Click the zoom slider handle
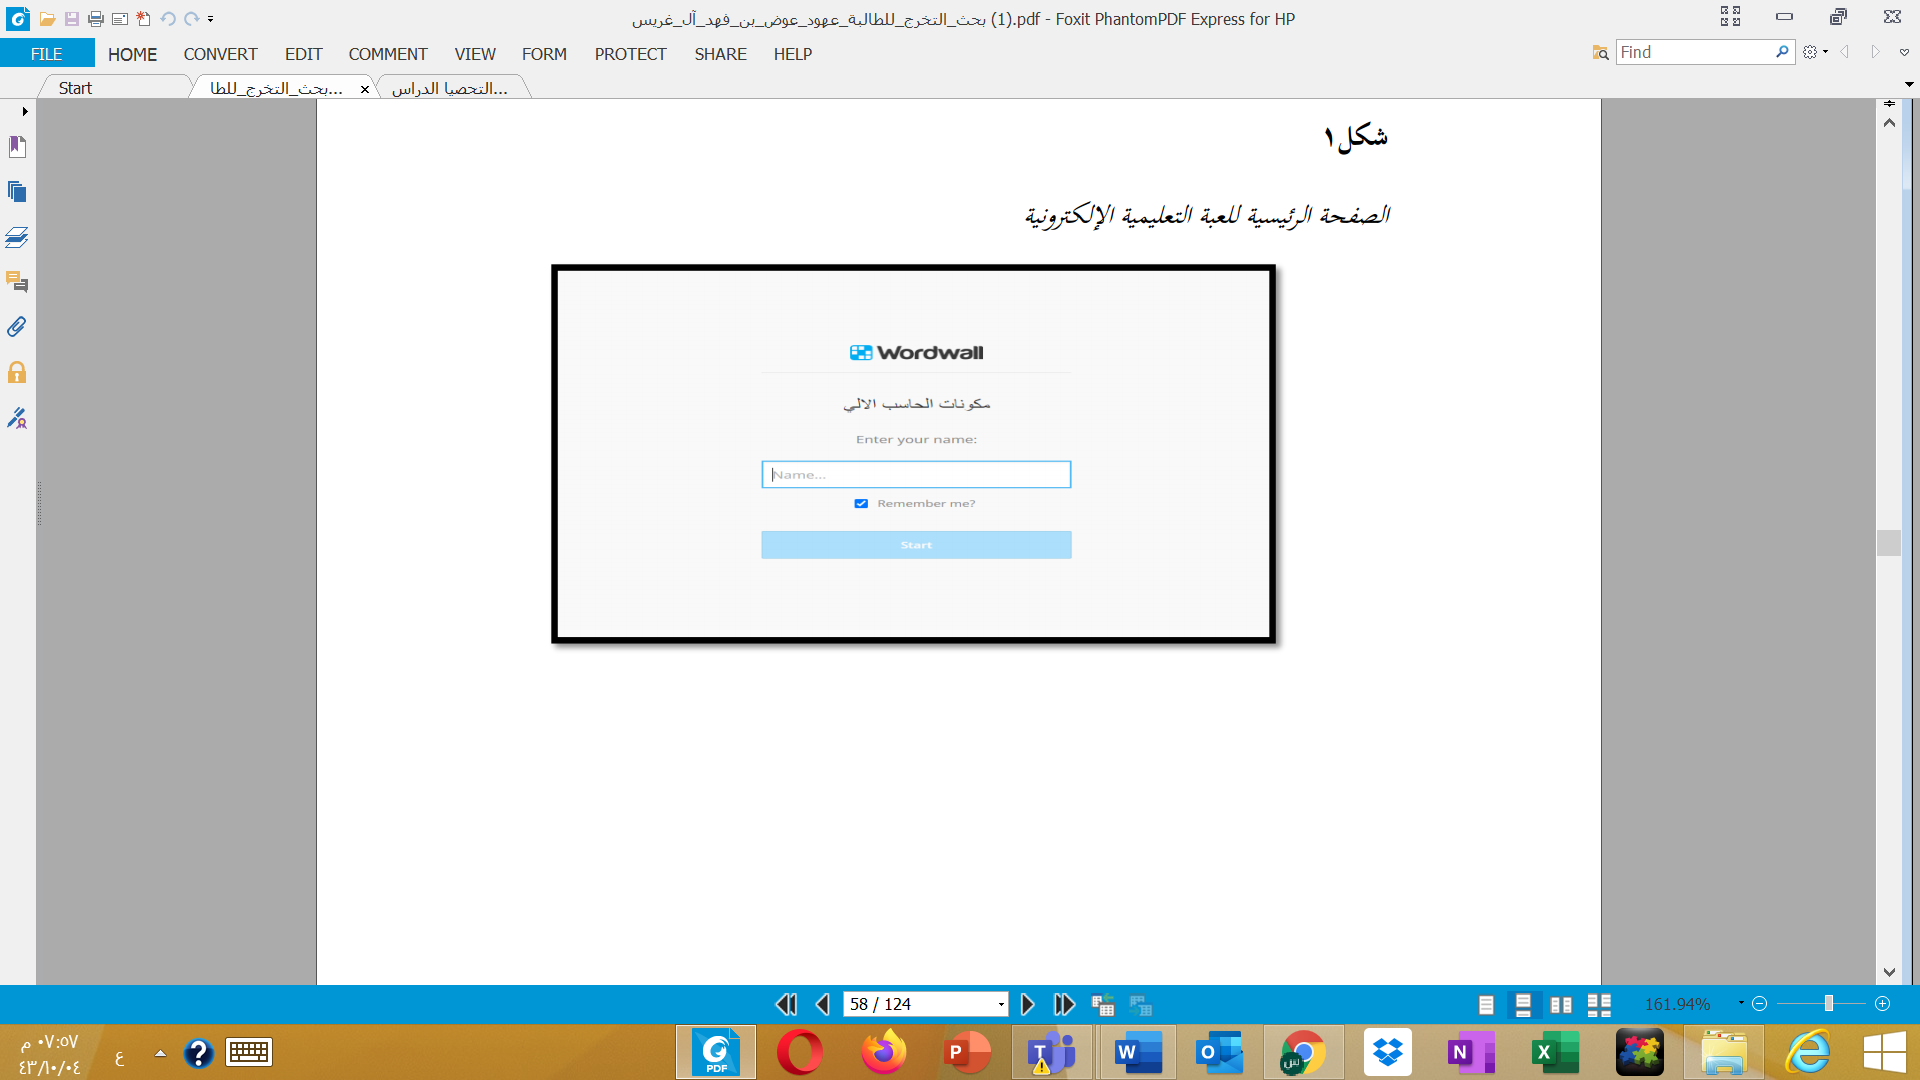This screenshot has width=1920, height=1080. (1828, 1004)
